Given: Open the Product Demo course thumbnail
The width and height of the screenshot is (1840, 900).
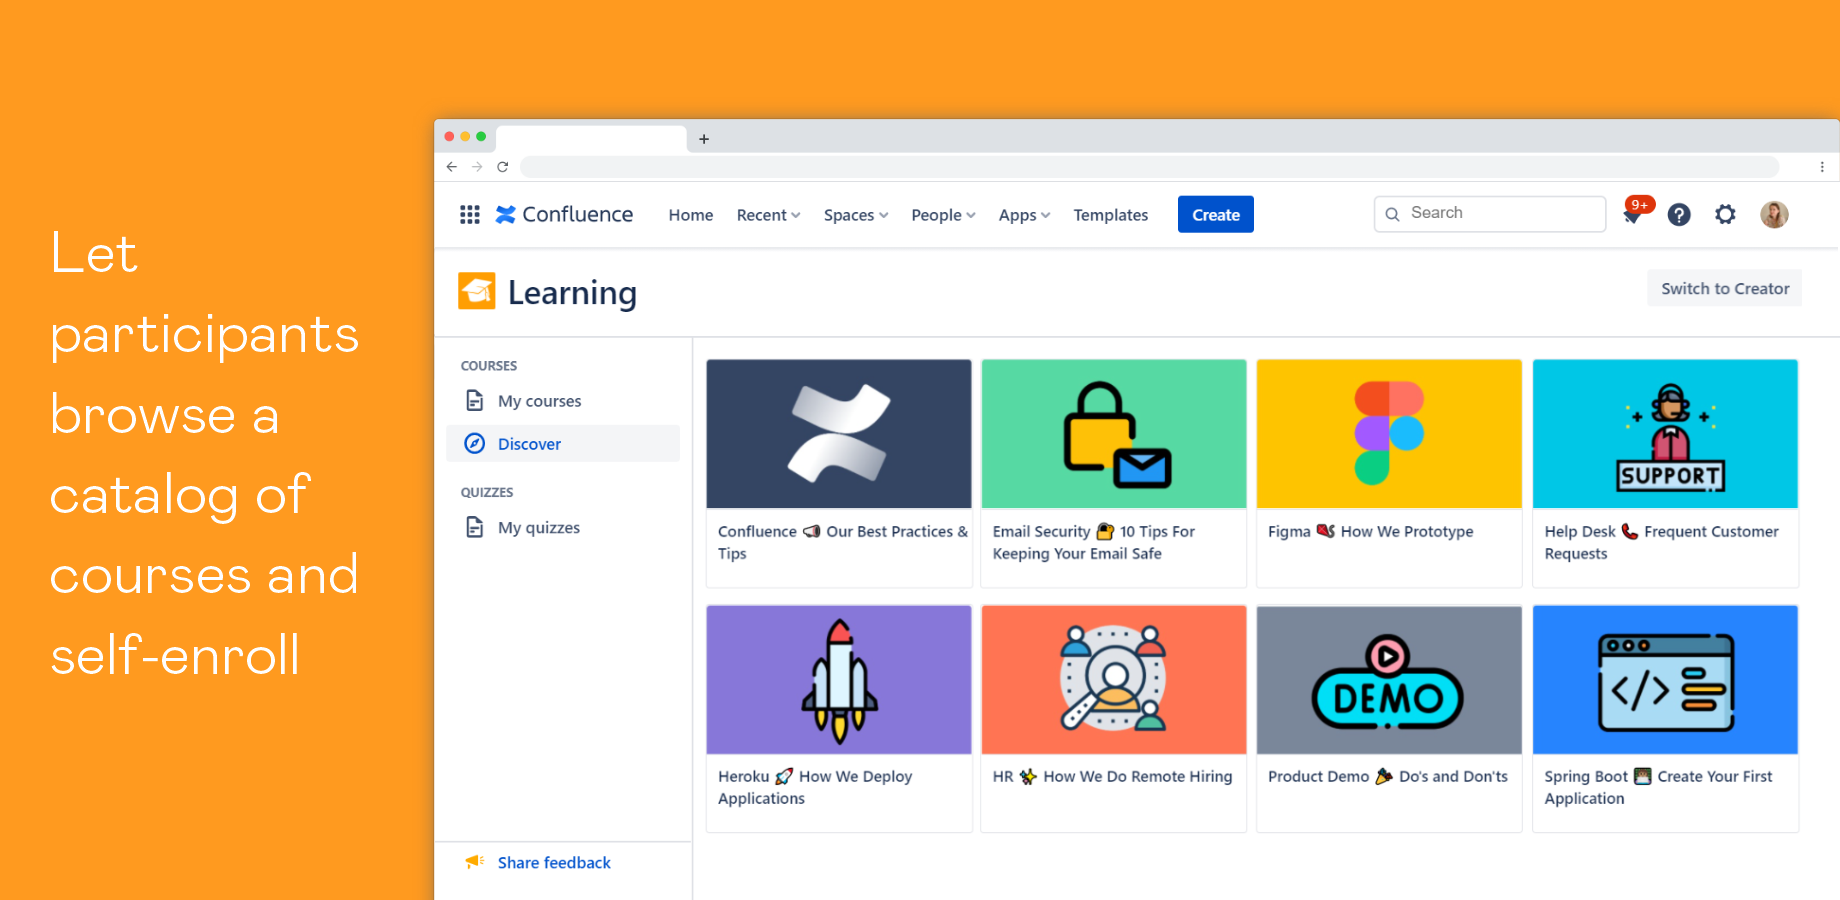Looking at the screenshot, I should click(x=1389, y=680).
